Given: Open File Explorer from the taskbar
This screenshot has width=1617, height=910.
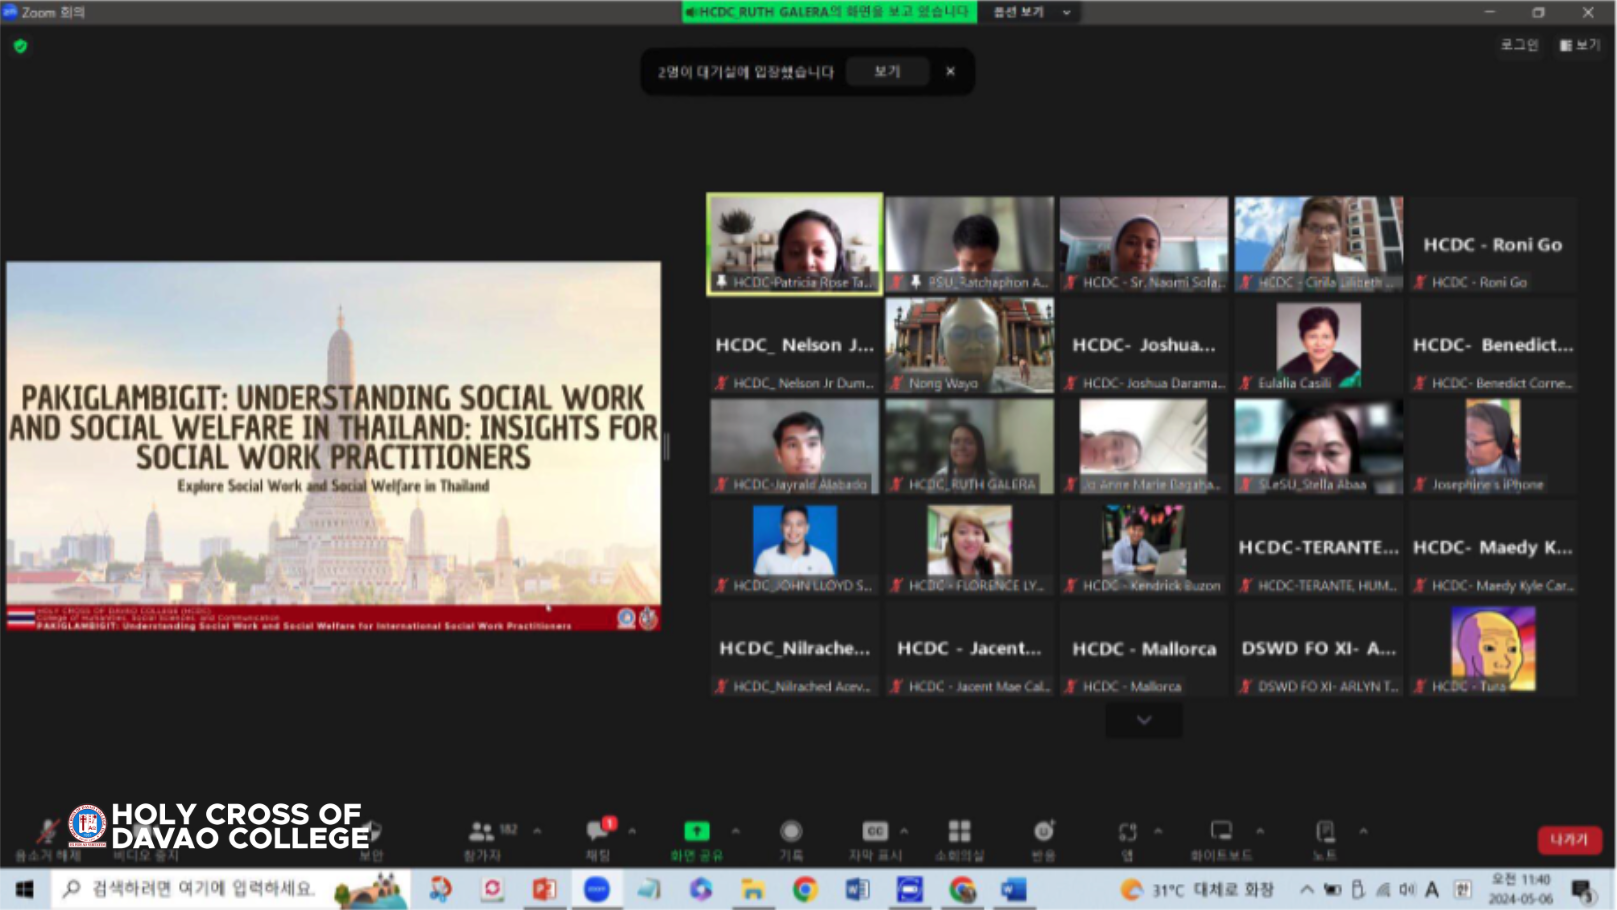Looking at the screenshot, I should click(753, 889).
